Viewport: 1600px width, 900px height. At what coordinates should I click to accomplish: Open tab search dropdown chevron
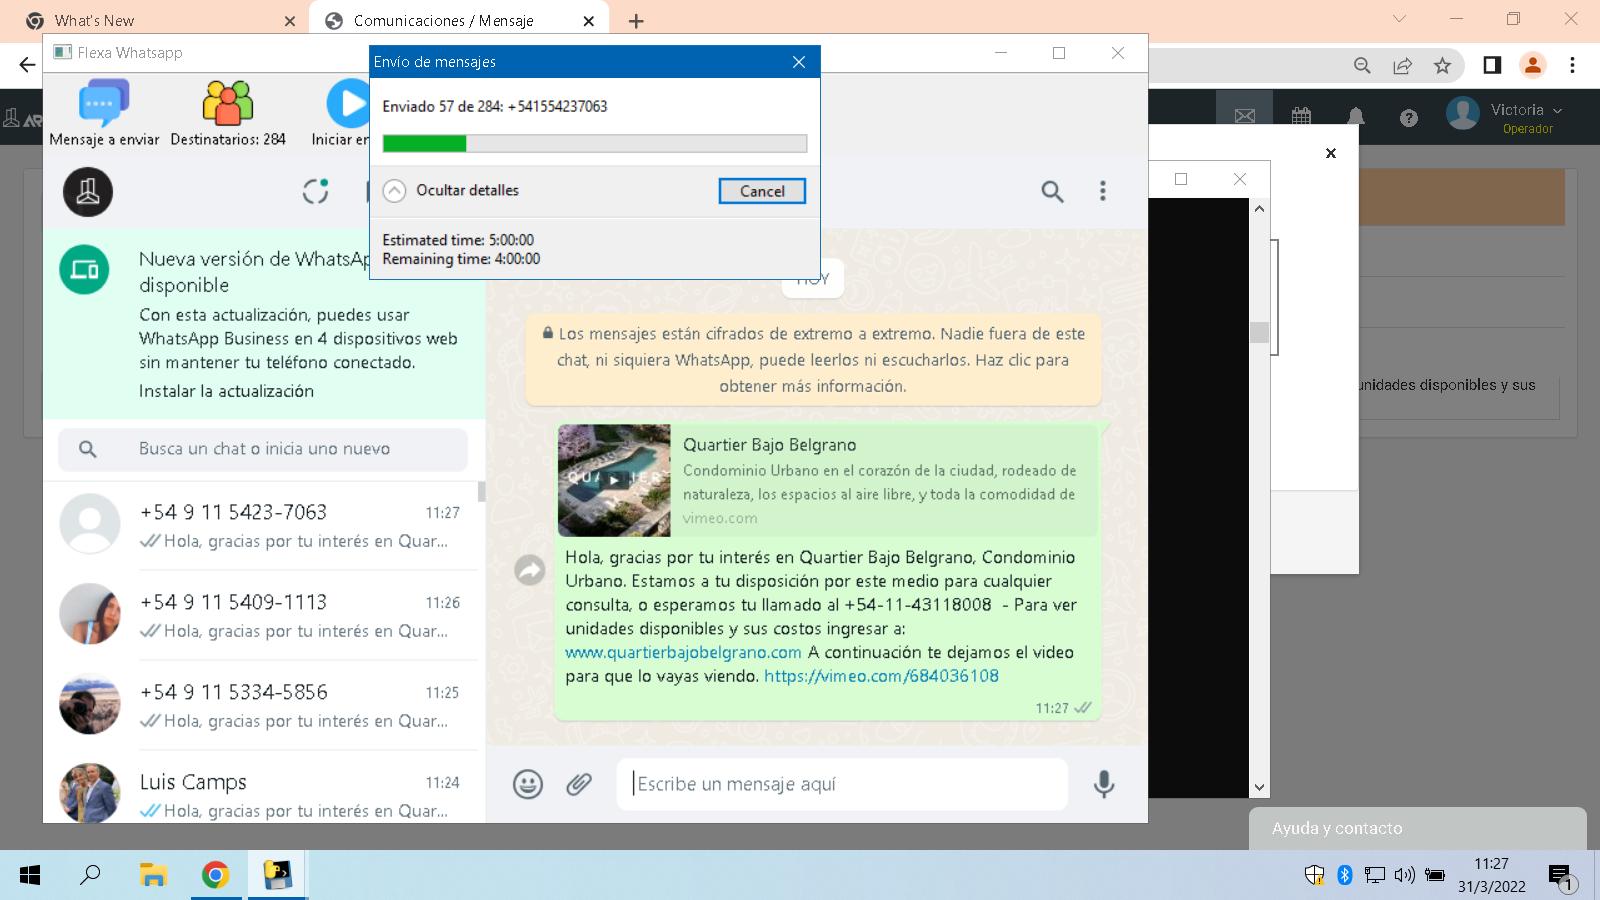tap(1399, 19)
